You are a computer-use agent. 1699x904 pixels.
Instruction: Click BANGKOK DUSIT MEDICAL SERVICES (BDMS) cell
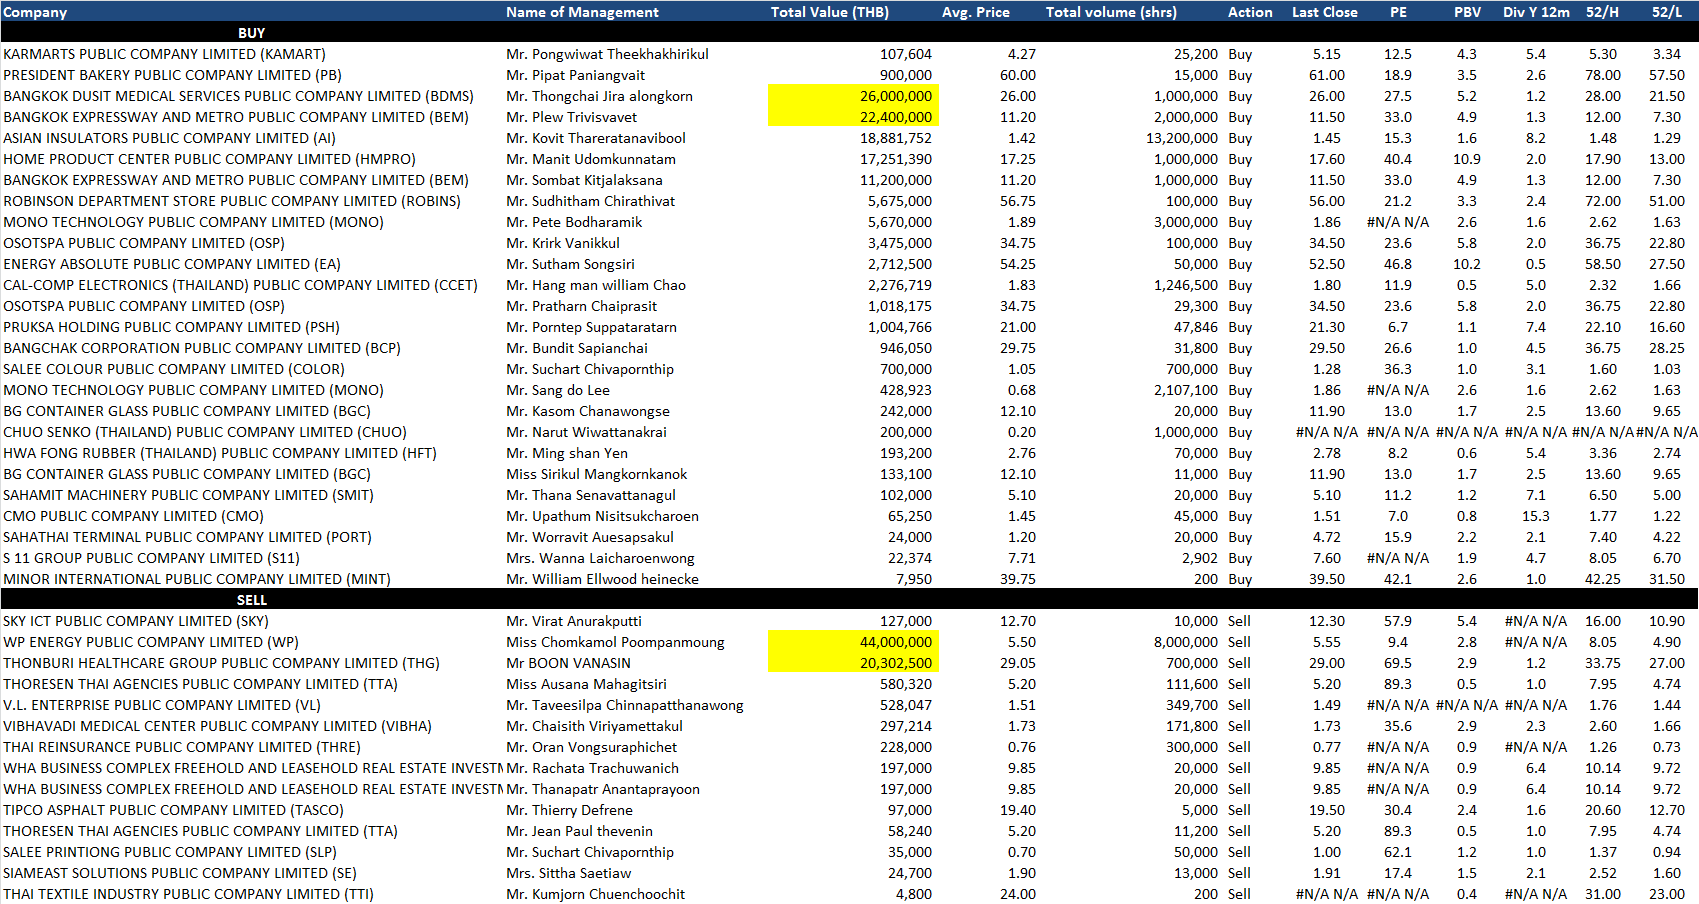click(238, 96)
